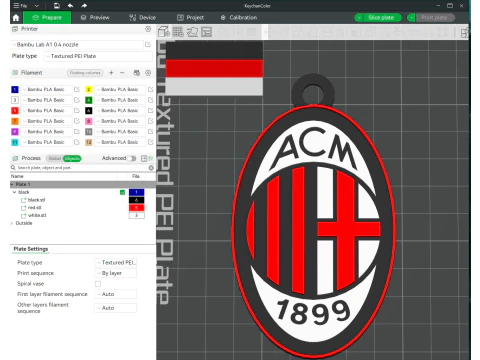Open the Calibration tab

pos(239,18)
